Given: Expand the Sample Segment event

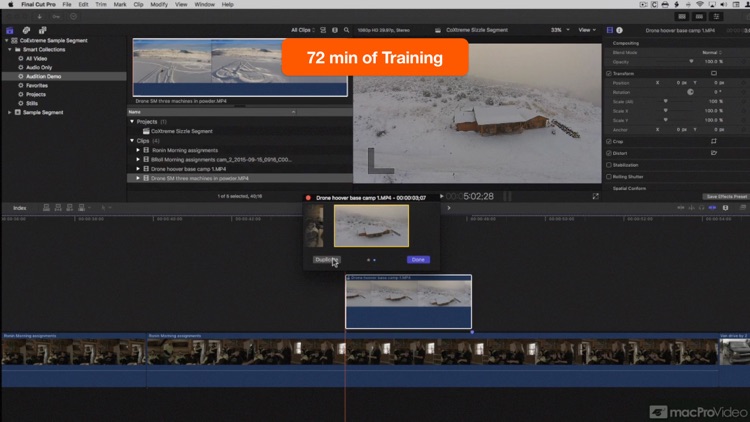Looking at the screenshot, I should [x=10, y=112].
